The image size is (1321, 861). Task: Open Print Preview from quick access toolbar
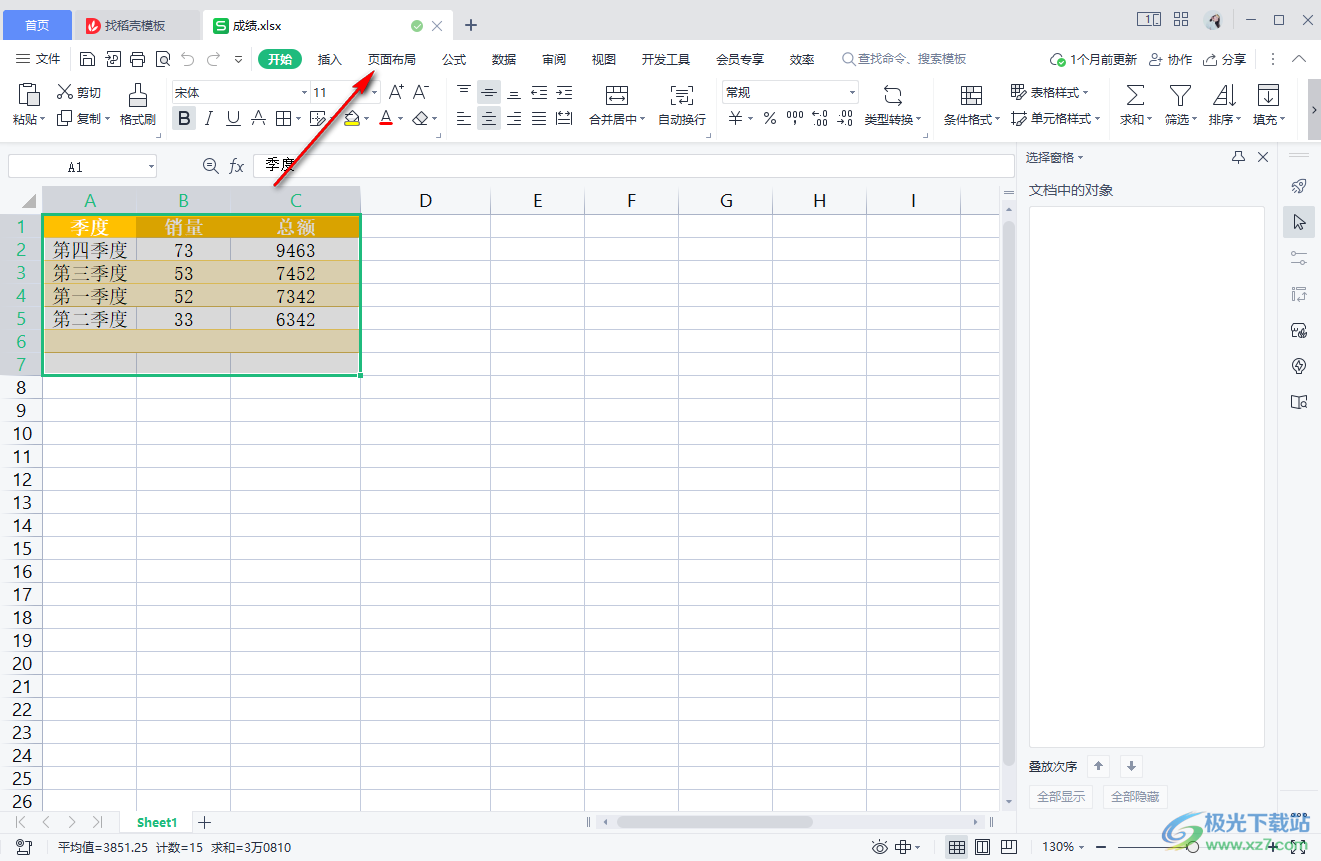tap(163, 59)
